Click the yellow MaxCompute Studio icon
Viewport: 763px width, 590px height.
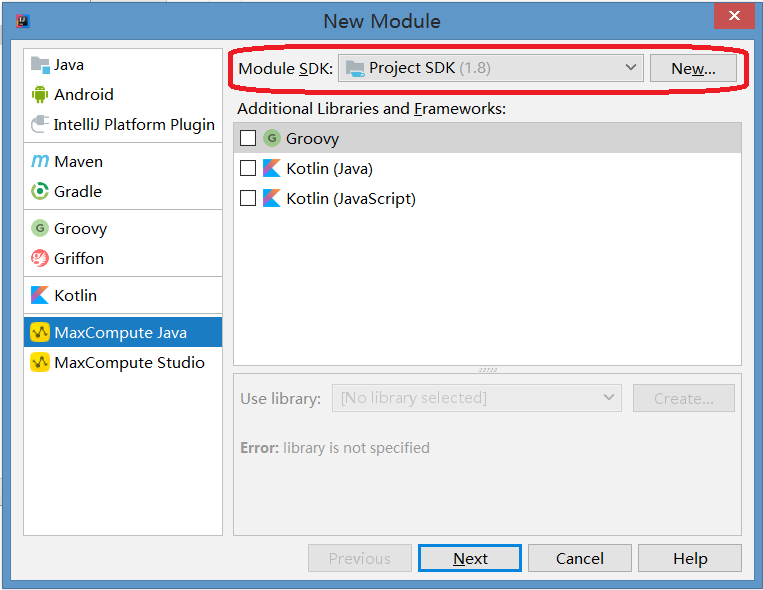point(40,362)
